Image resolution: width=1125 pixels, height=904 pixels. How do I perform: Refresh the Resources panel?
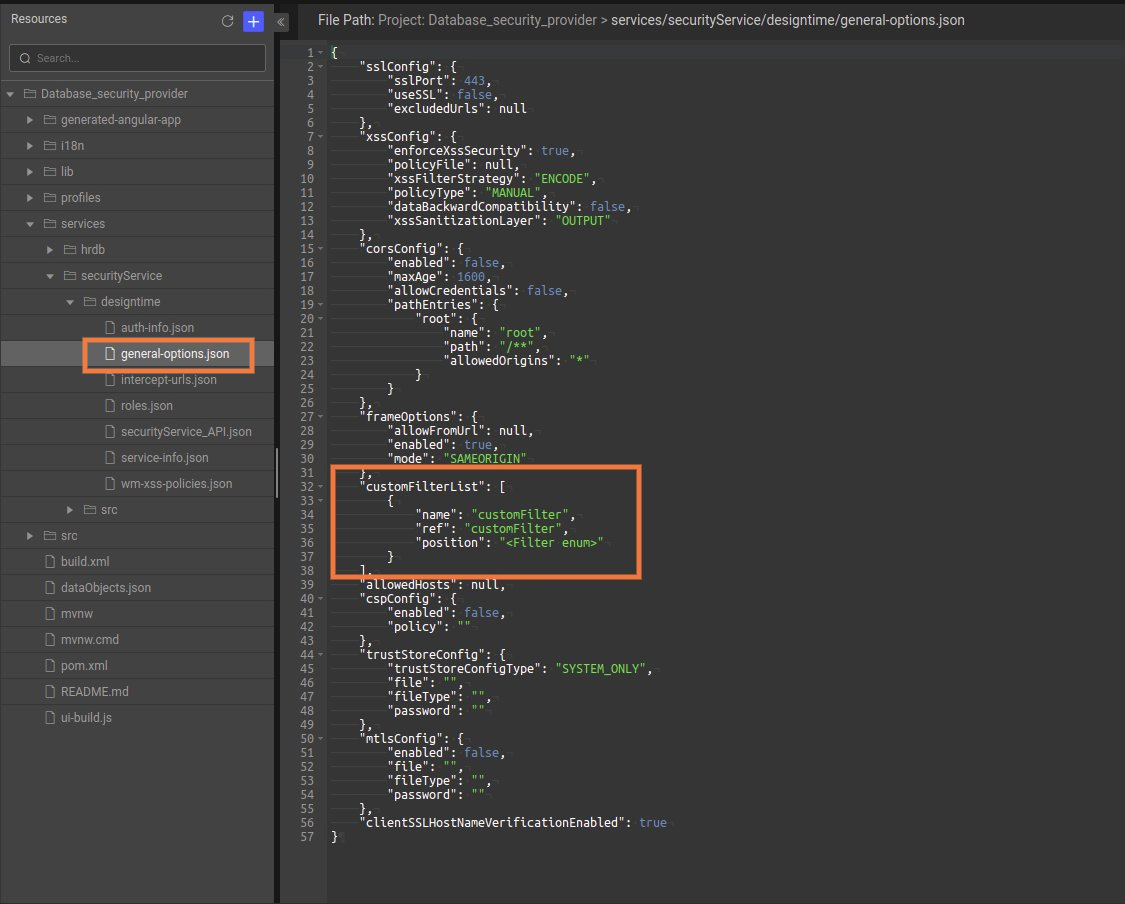coord(228,19)
